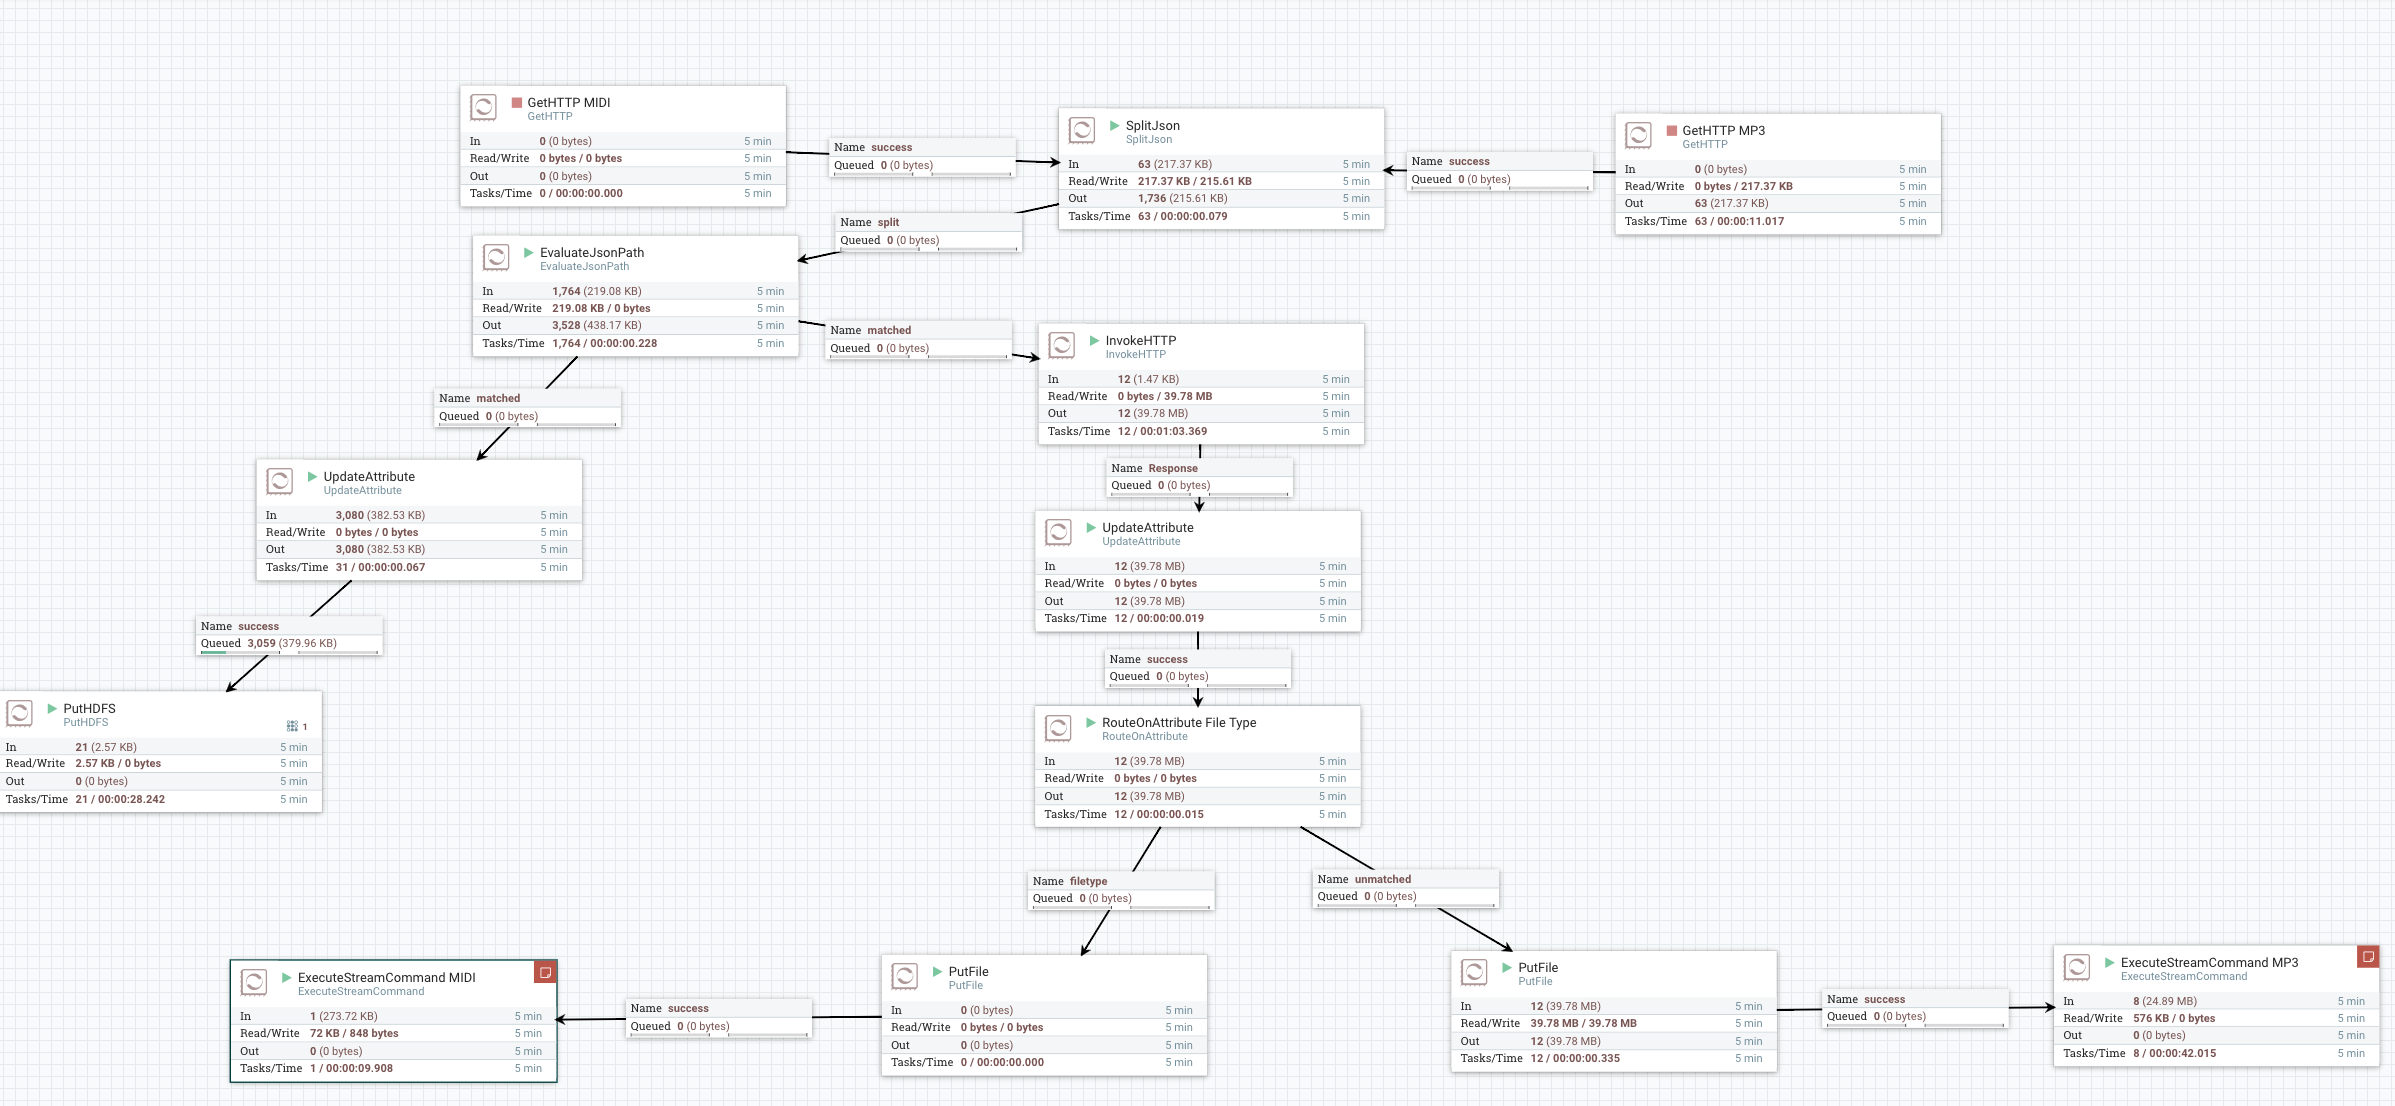The width and height of the screenshot is (2395, 1106).
Task: Click the EvaluateJsonPath processor icon
Action: [496, 257]
